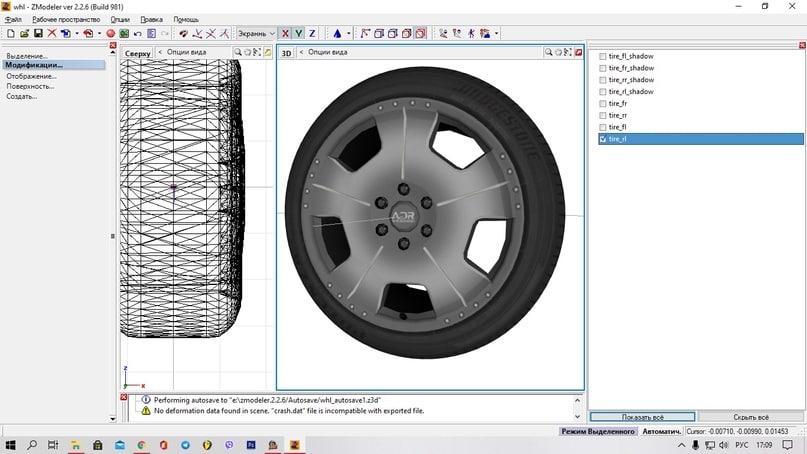
Task: Click the Undo arrow icon
Action: [138, 33]
